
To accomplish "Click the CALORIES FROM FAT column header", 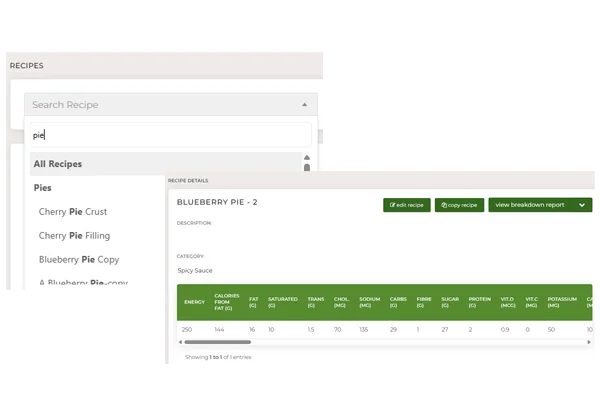I will click(227, 302).
